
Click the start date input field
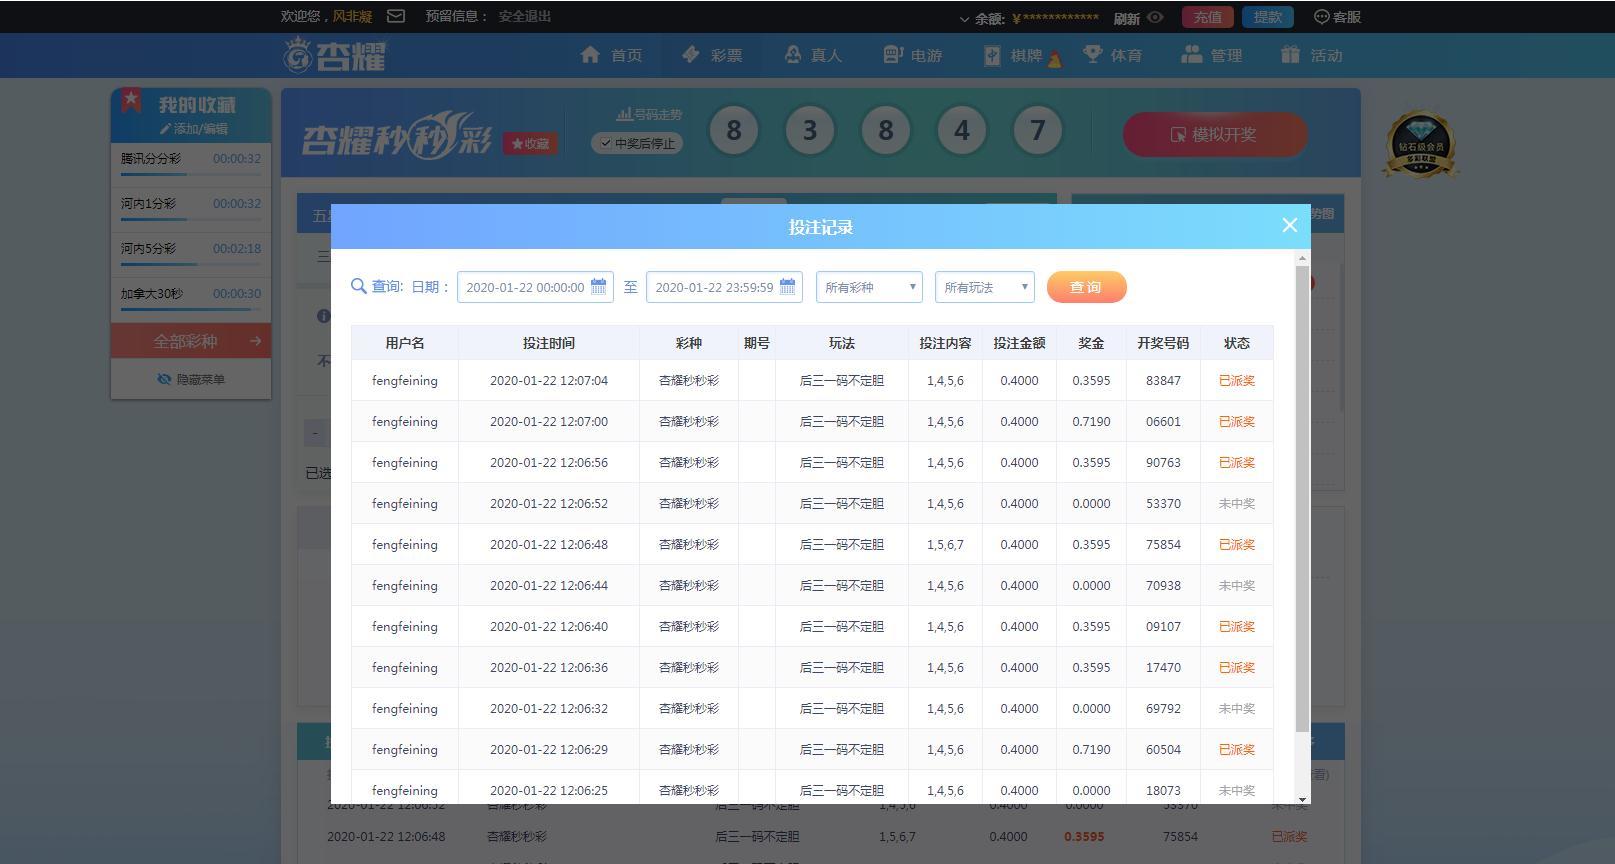[x=535, y=287]
